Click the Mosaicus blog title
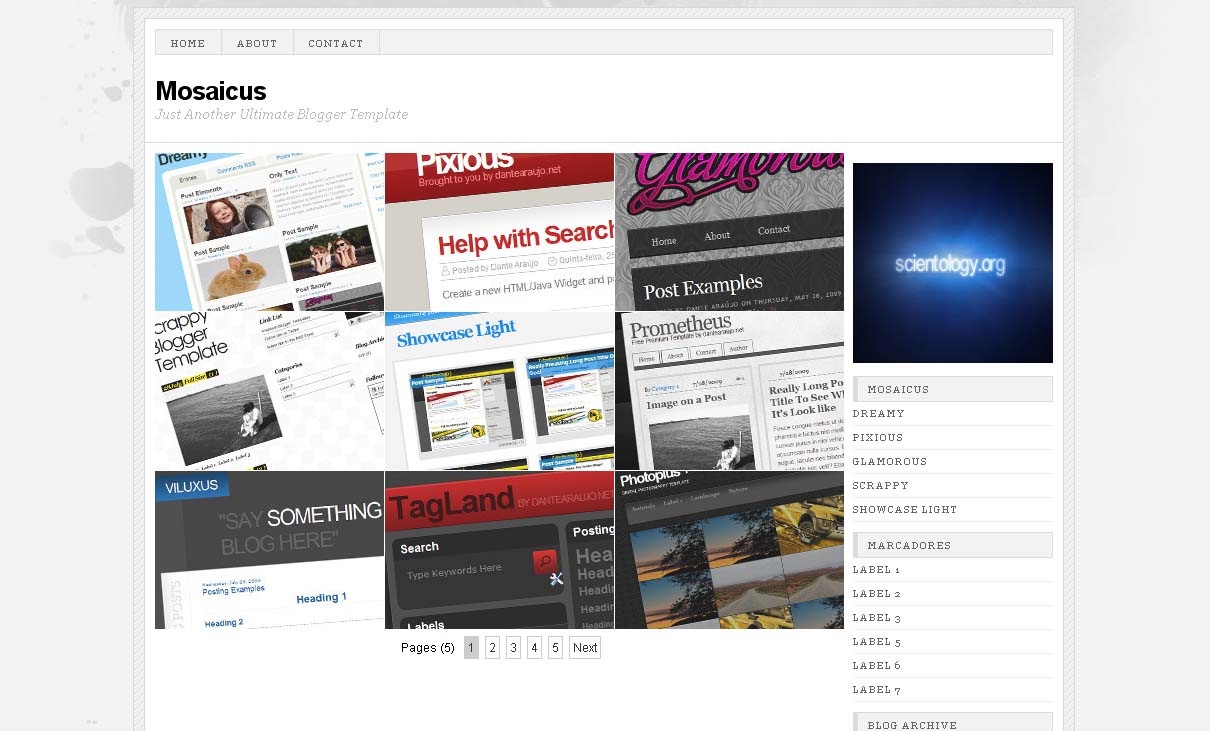Screen dimensions: 1210x731 [x=210, y=91]
